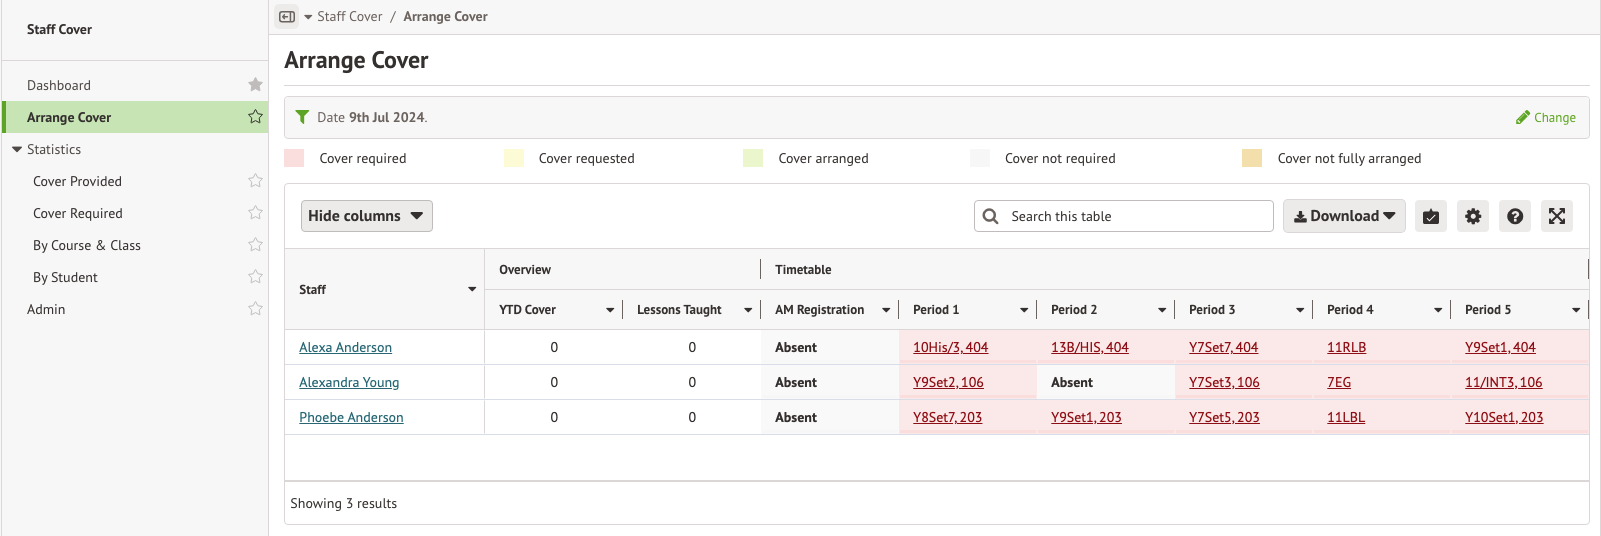Click the calendar check icon in table toolbar
Screen dimensions: 1601x536
click(1431, 216)
